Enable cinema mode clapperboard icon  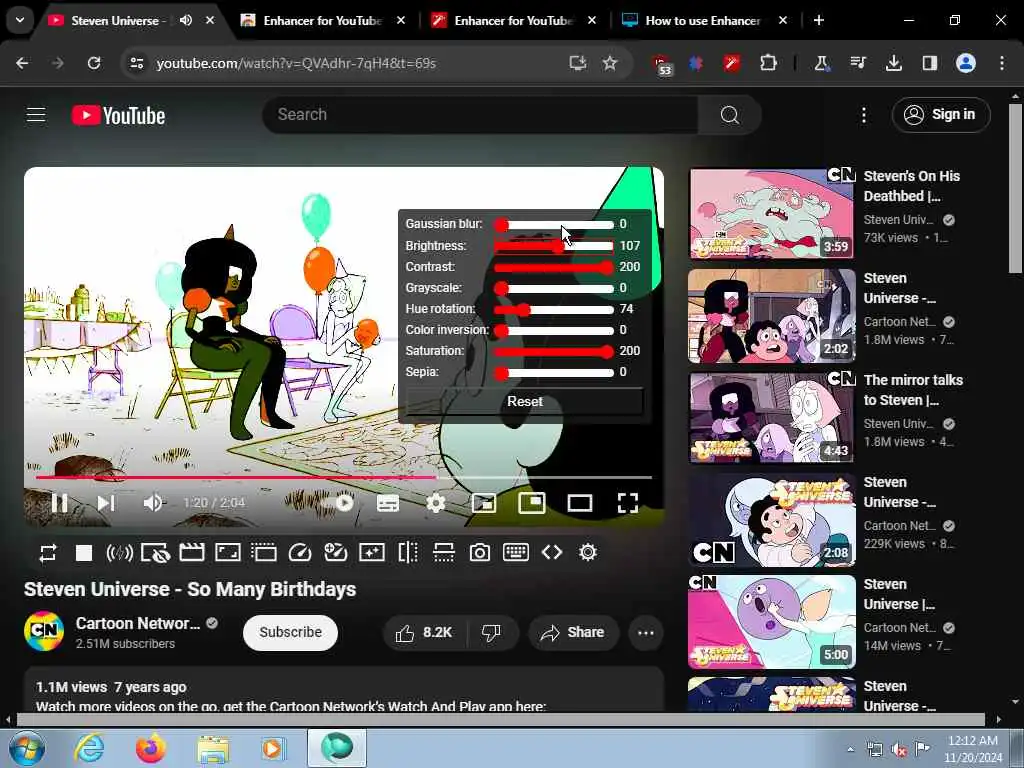192,552
